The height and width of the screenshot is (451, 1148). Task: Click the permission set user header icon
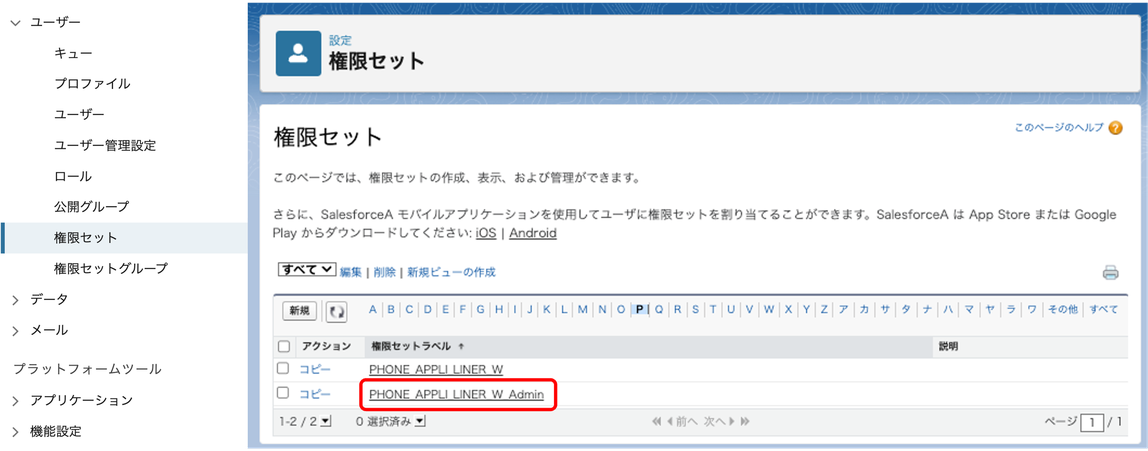tap(298, 53)
